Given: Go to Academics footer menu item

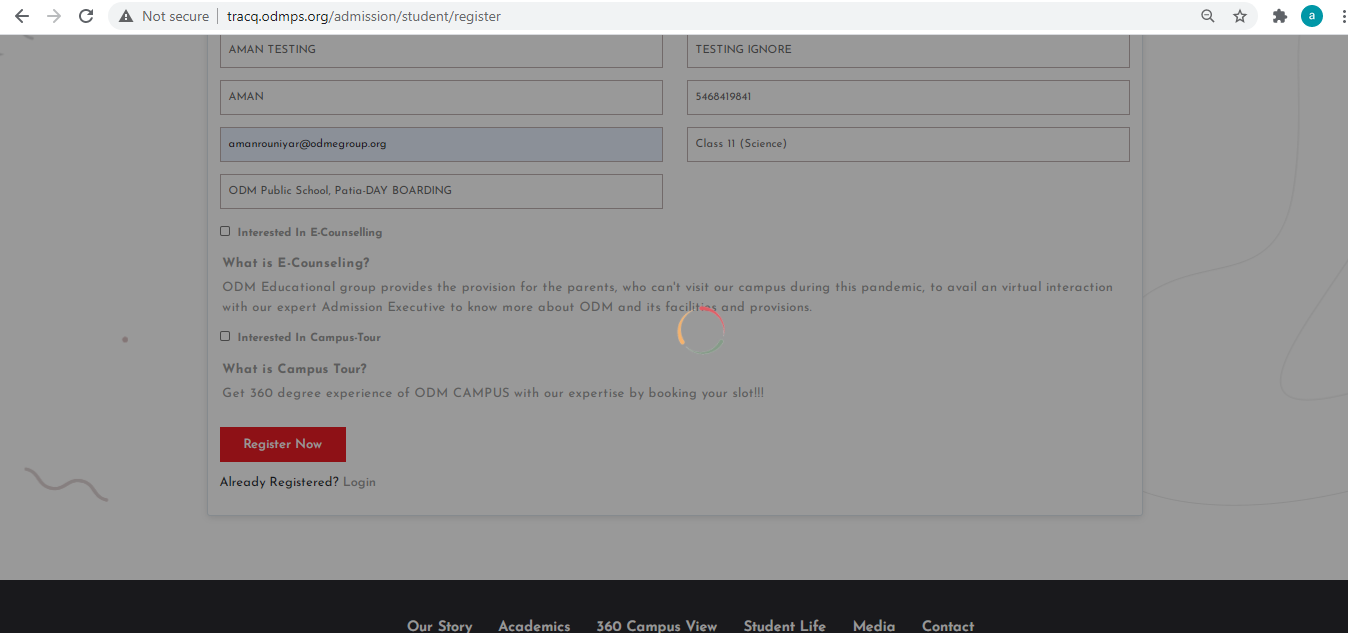Looking at the screenshot, I should (x=534, y=625).
